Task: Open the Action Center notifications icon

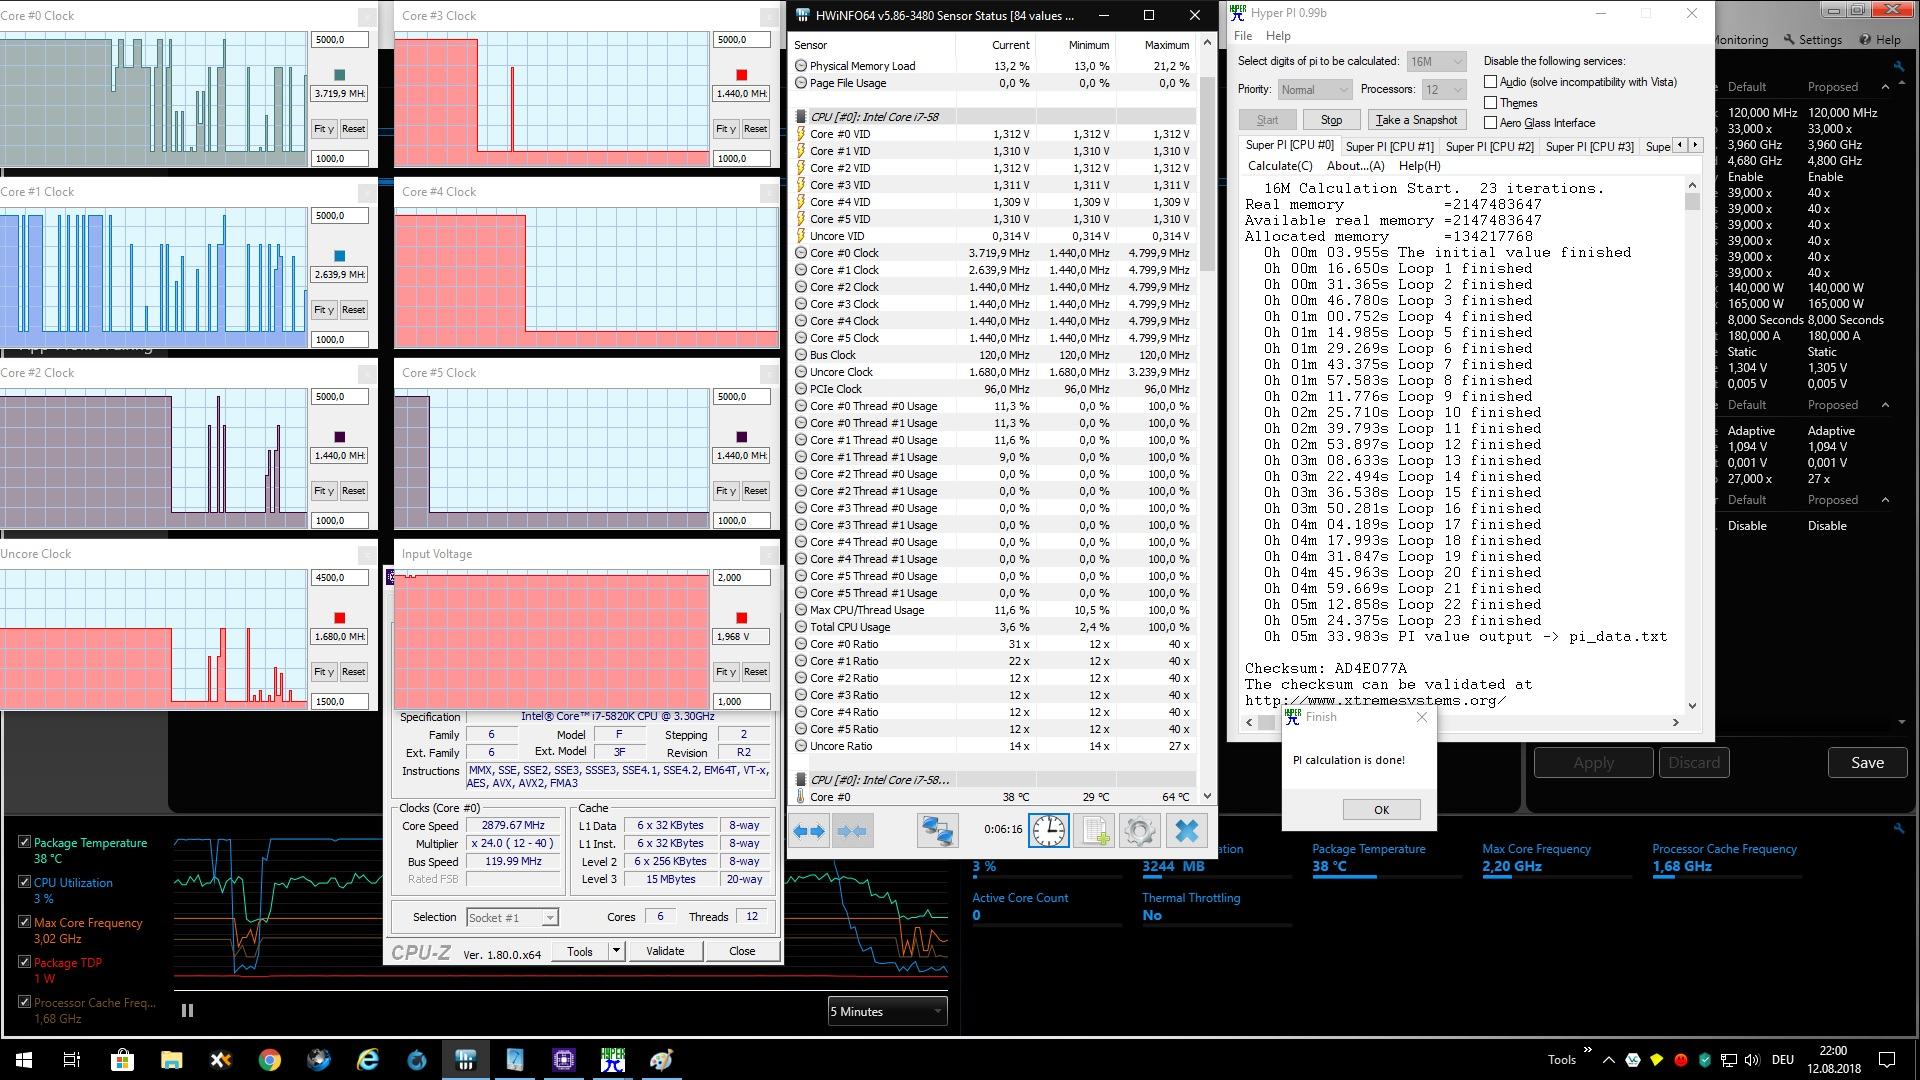Action: point(1887,1060)
